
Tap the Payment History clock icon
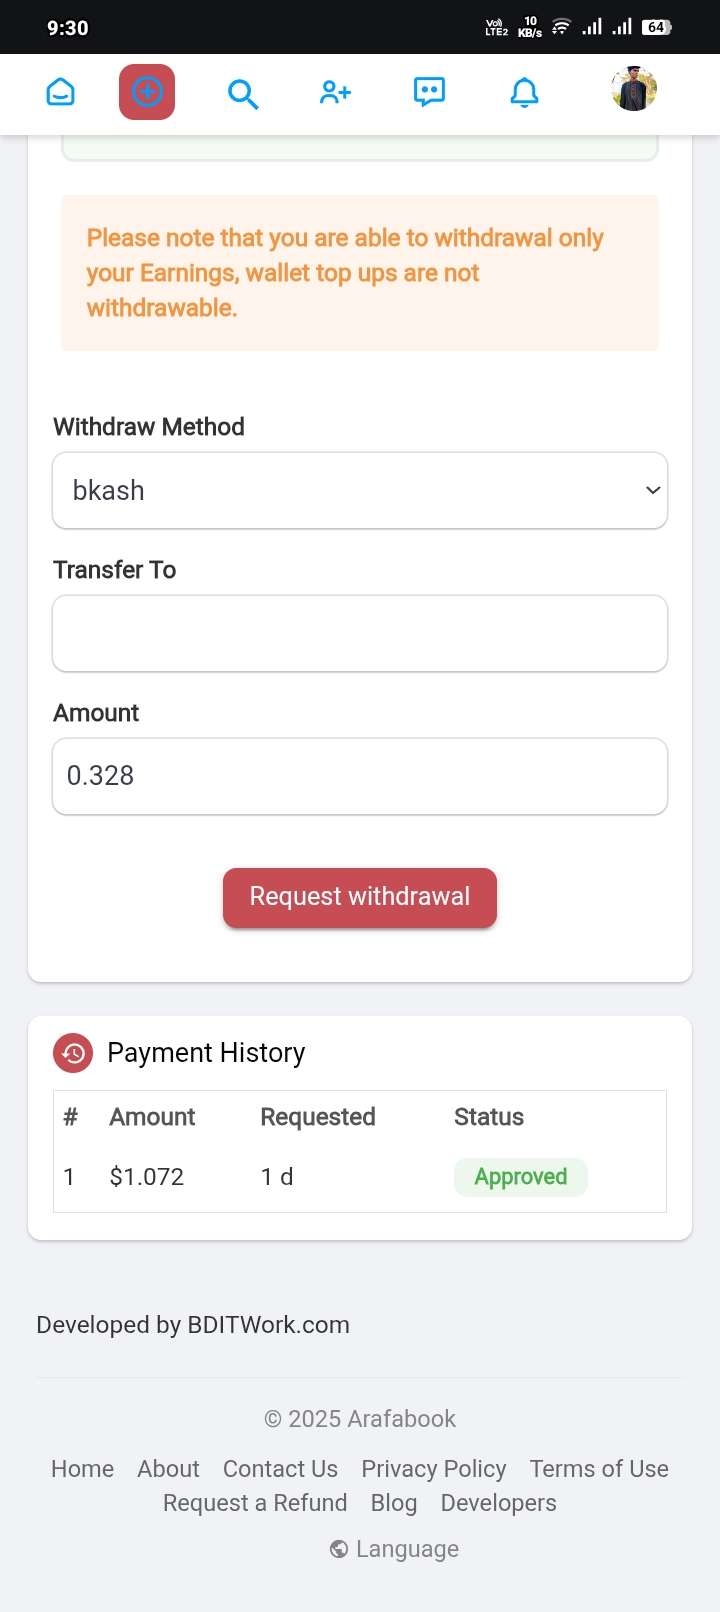point(73,1053)
